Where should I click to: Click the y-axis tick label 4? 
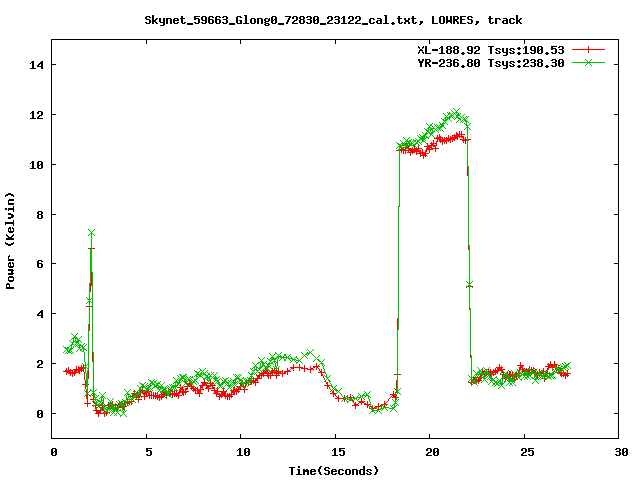coord(40,314)
